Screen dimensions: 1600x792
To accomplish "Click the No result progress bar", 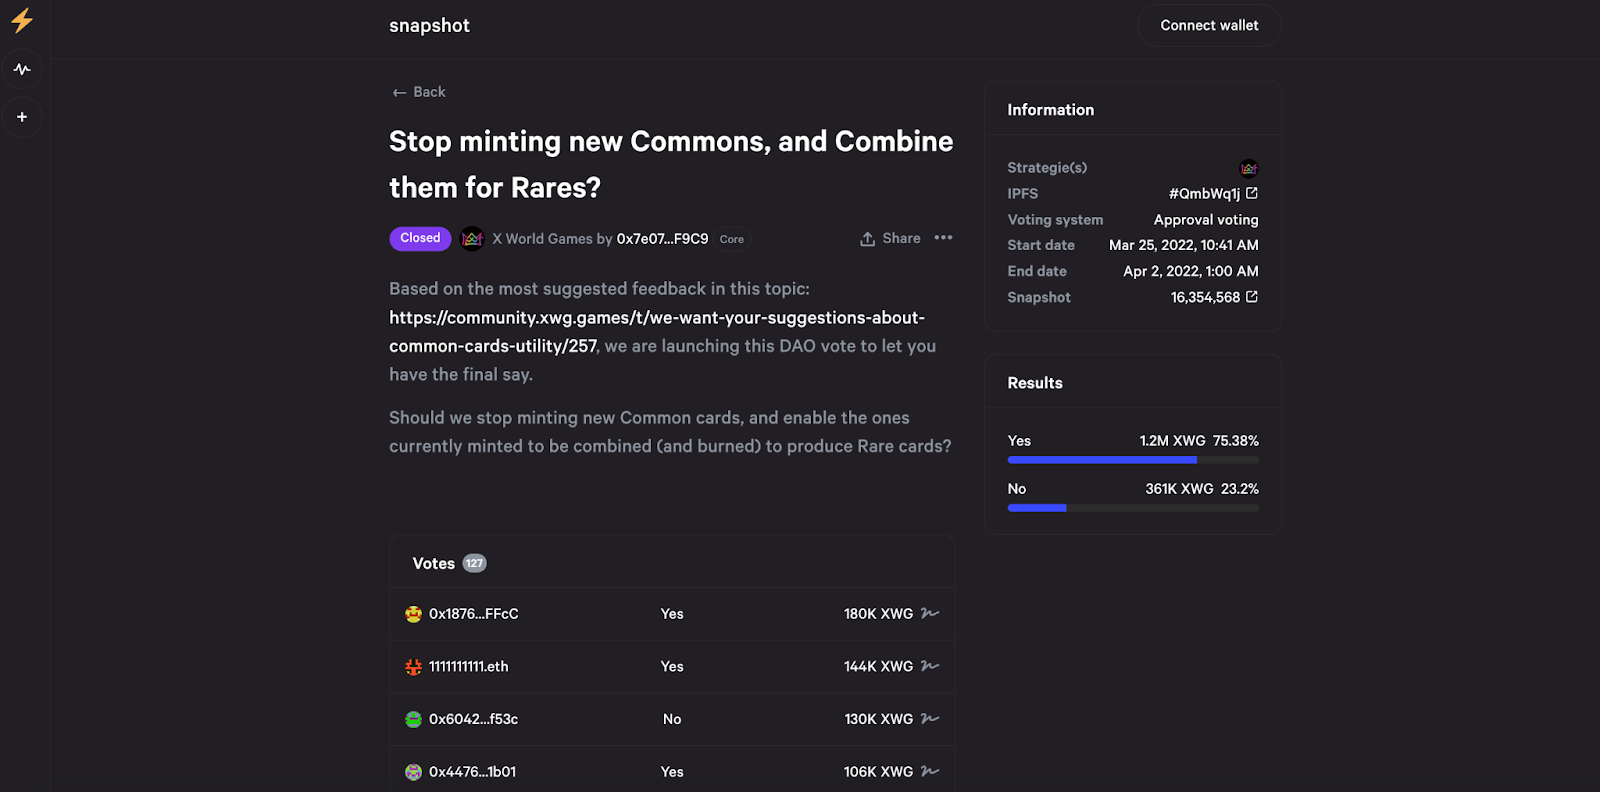I will pyautogui.click(x=1133, y=508).
